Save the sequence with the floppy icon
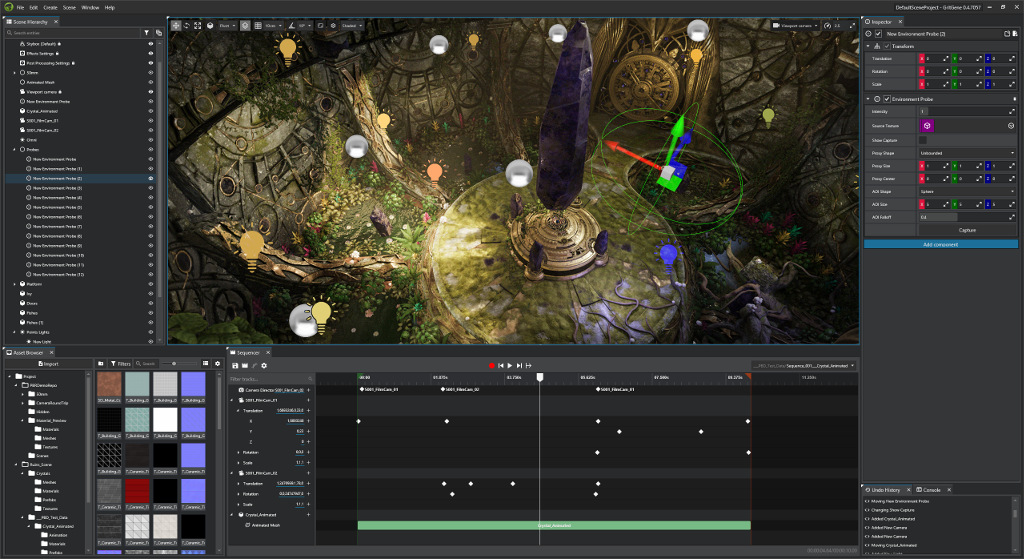This screenshot has width=1024, height=559. pyautogui.click(x=235, y=366)
